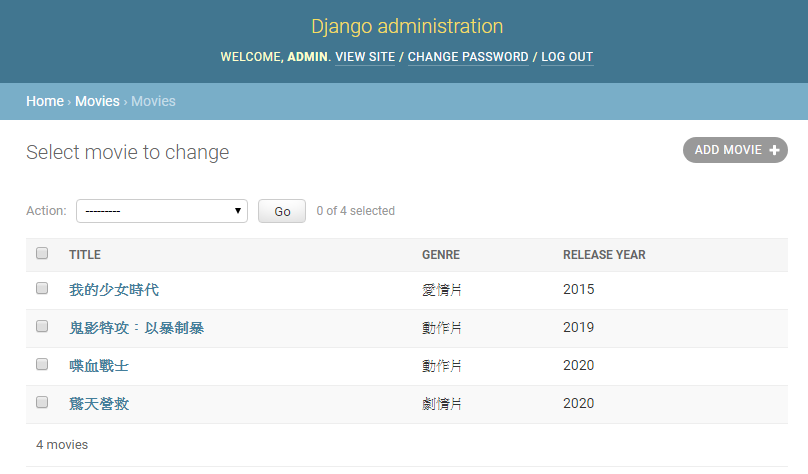The image size is (808, 474).
Task: Click release year 2015
Action: [578, 289]
